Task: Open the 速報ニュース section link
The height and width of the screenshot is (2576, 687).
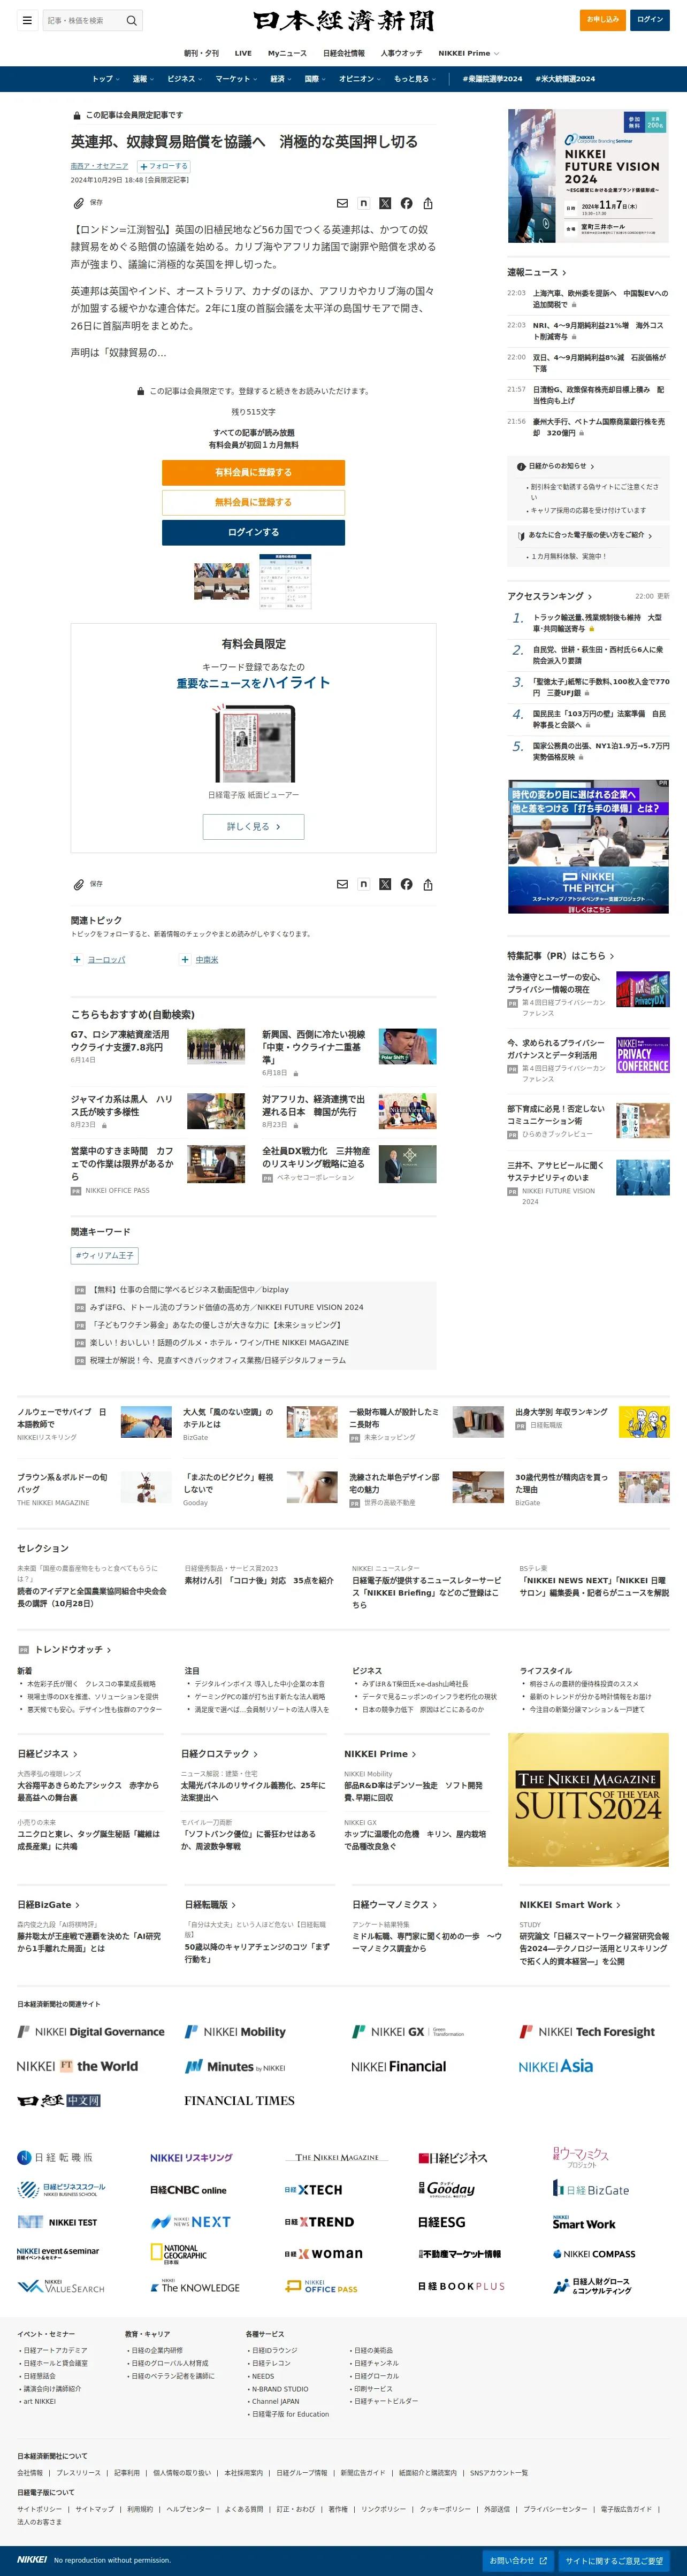Action: pyautogui.click(x=537, y=272)
